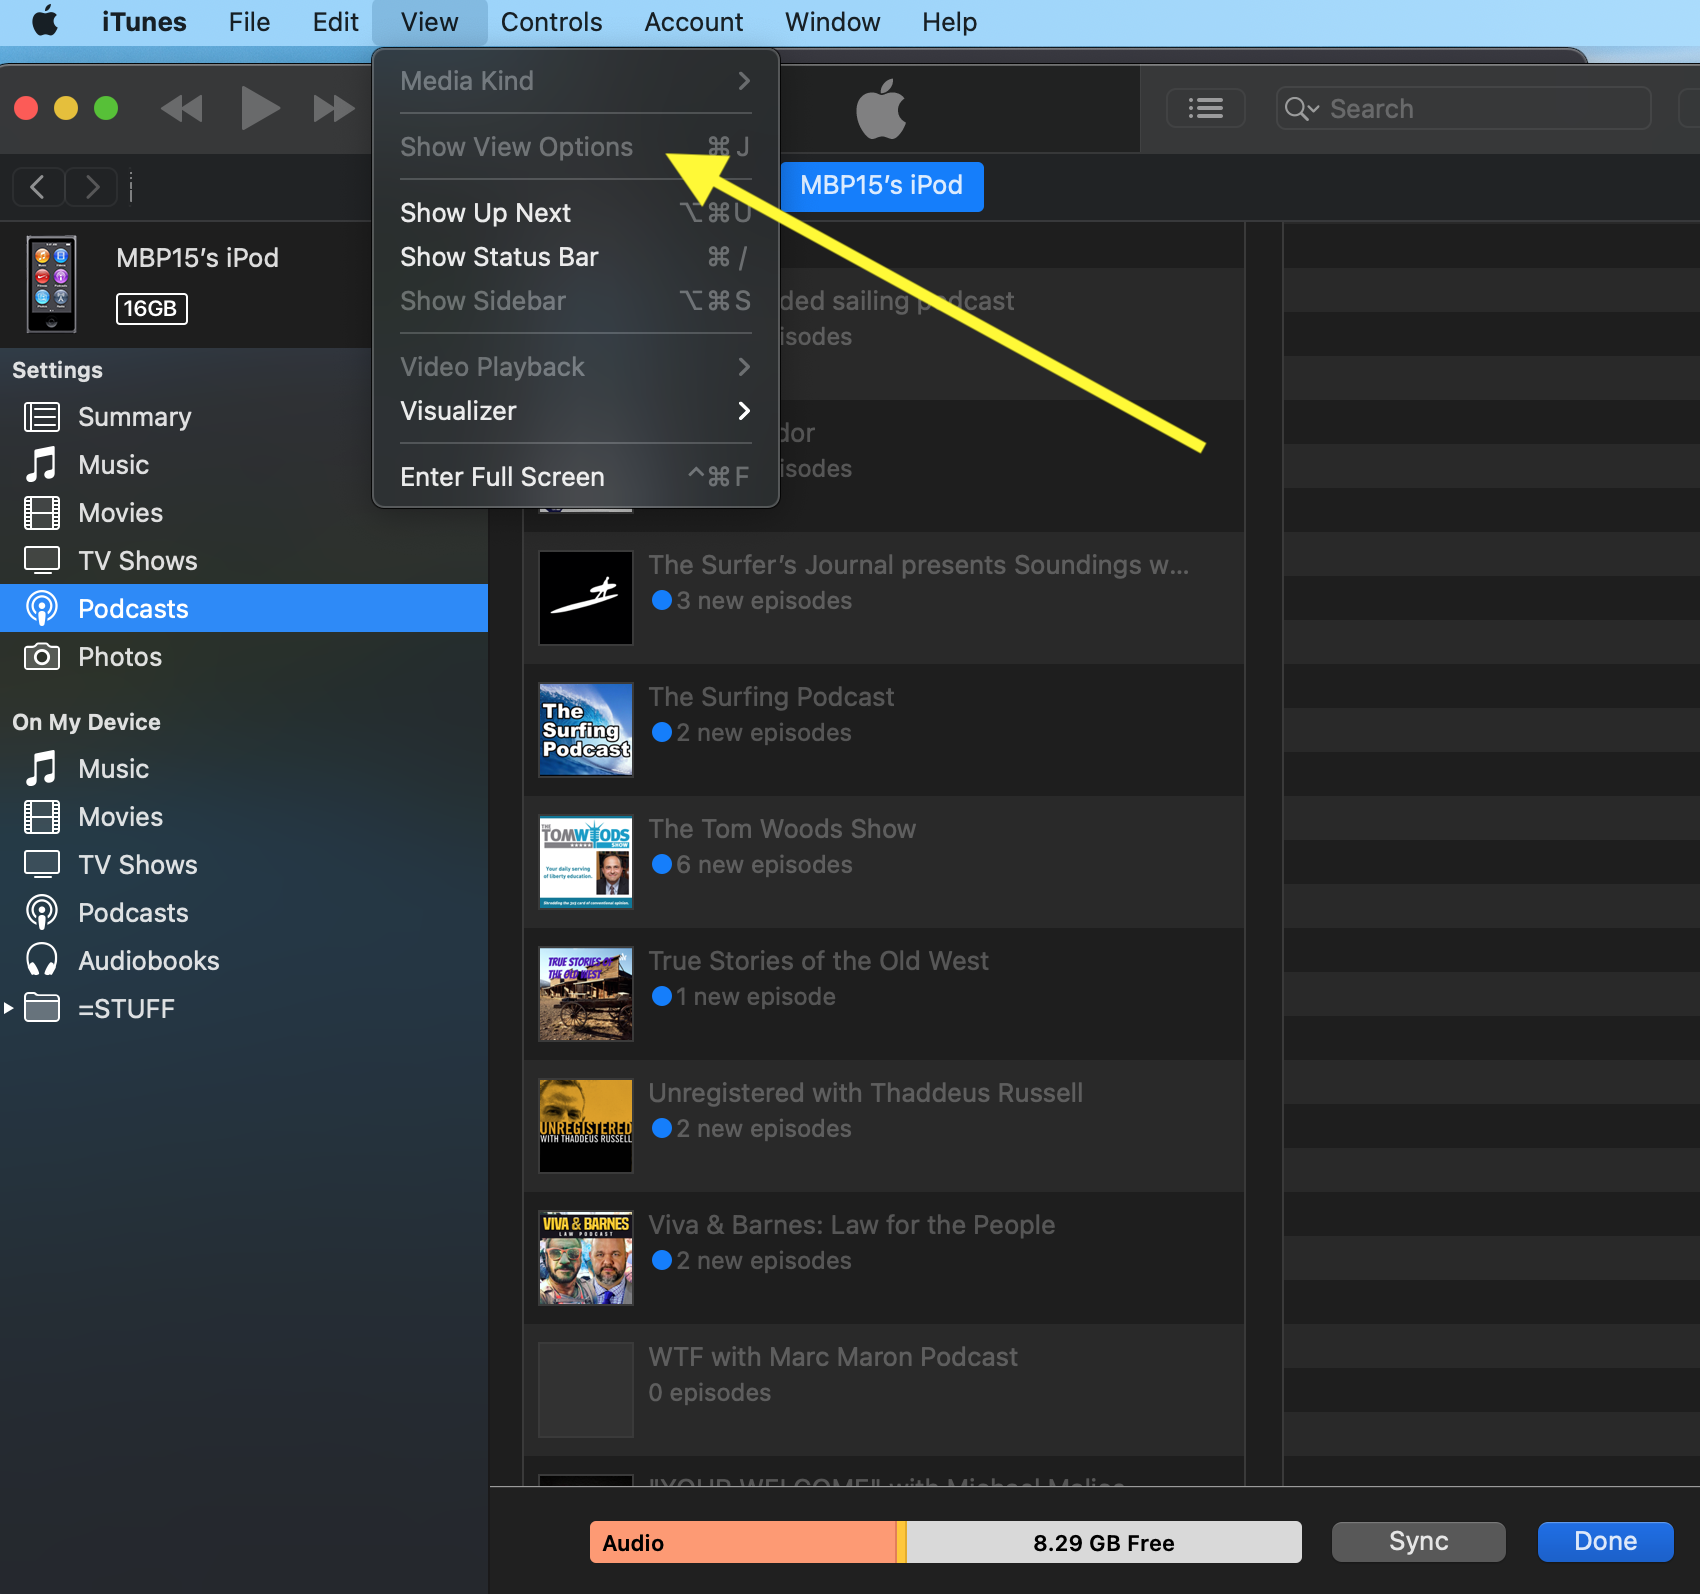This screenshot has height=1594, width=1700.
Task: Open the Window menu
Action: [832, 22]
